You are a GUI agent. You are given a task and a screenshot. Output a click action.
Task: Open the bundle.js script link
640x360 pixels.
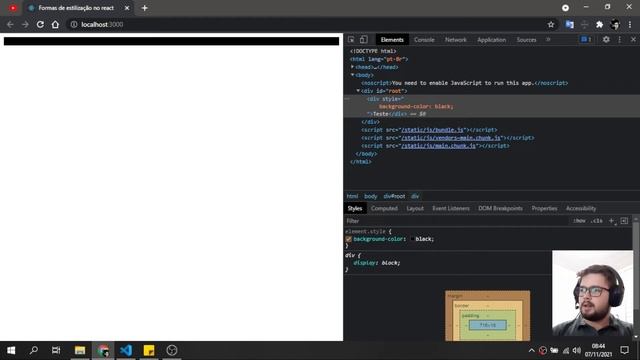[x=433, y=130]
